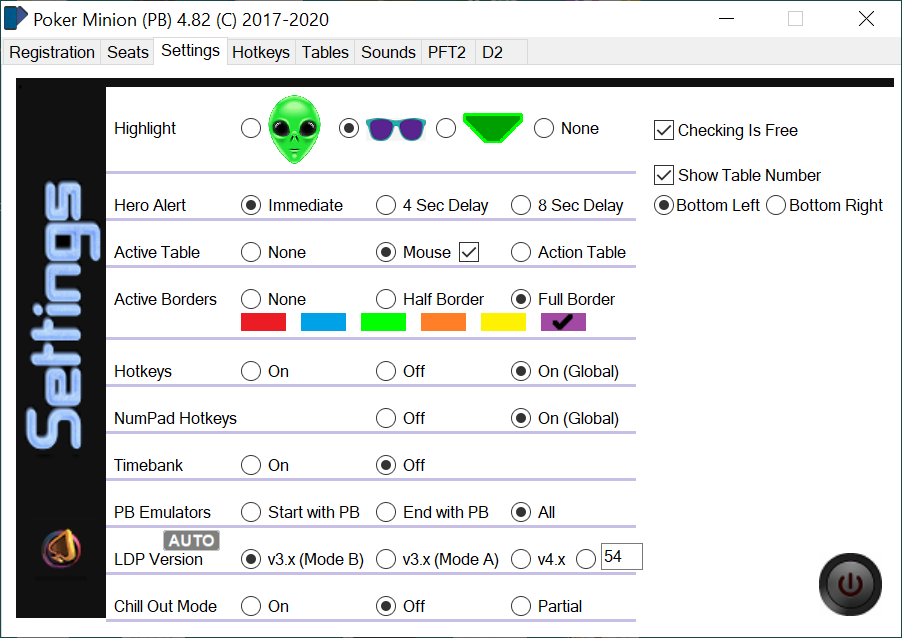Pick the purple checked border color swatch
The width and height of the screenshot is (902, 638).
coord(563,322)
